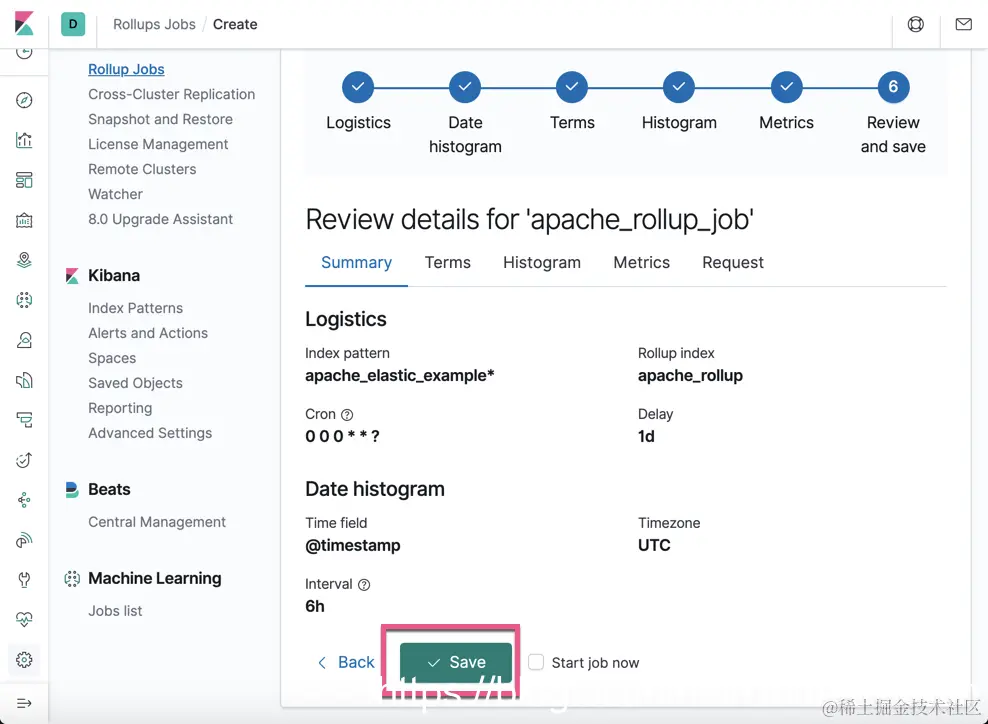Click the index pattern value apache_elastic_example*
Image resolution: width=988 pixels, height=724 pixels.
(x=399, y=376)
